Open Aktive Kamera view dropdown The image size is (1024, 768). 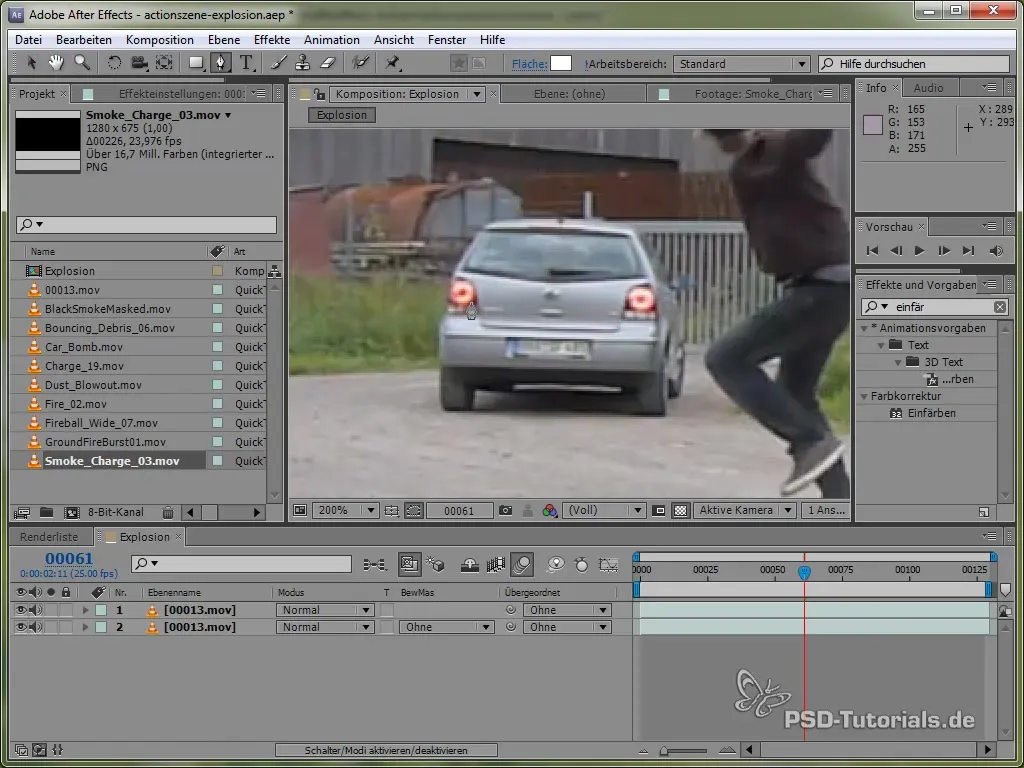(x=744, y=511)
